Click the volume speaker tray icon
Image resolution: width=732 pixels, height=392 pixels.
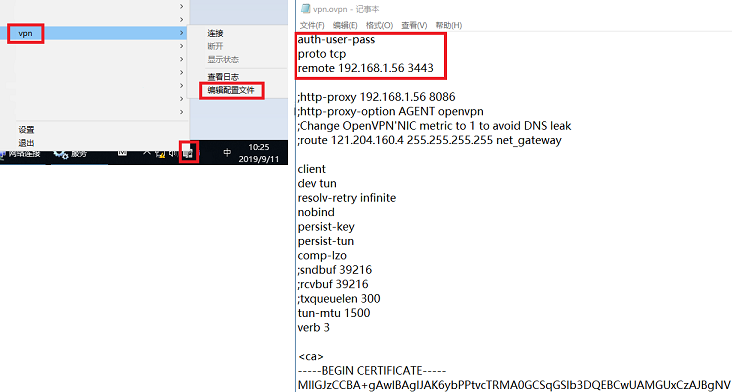point(173,153)
